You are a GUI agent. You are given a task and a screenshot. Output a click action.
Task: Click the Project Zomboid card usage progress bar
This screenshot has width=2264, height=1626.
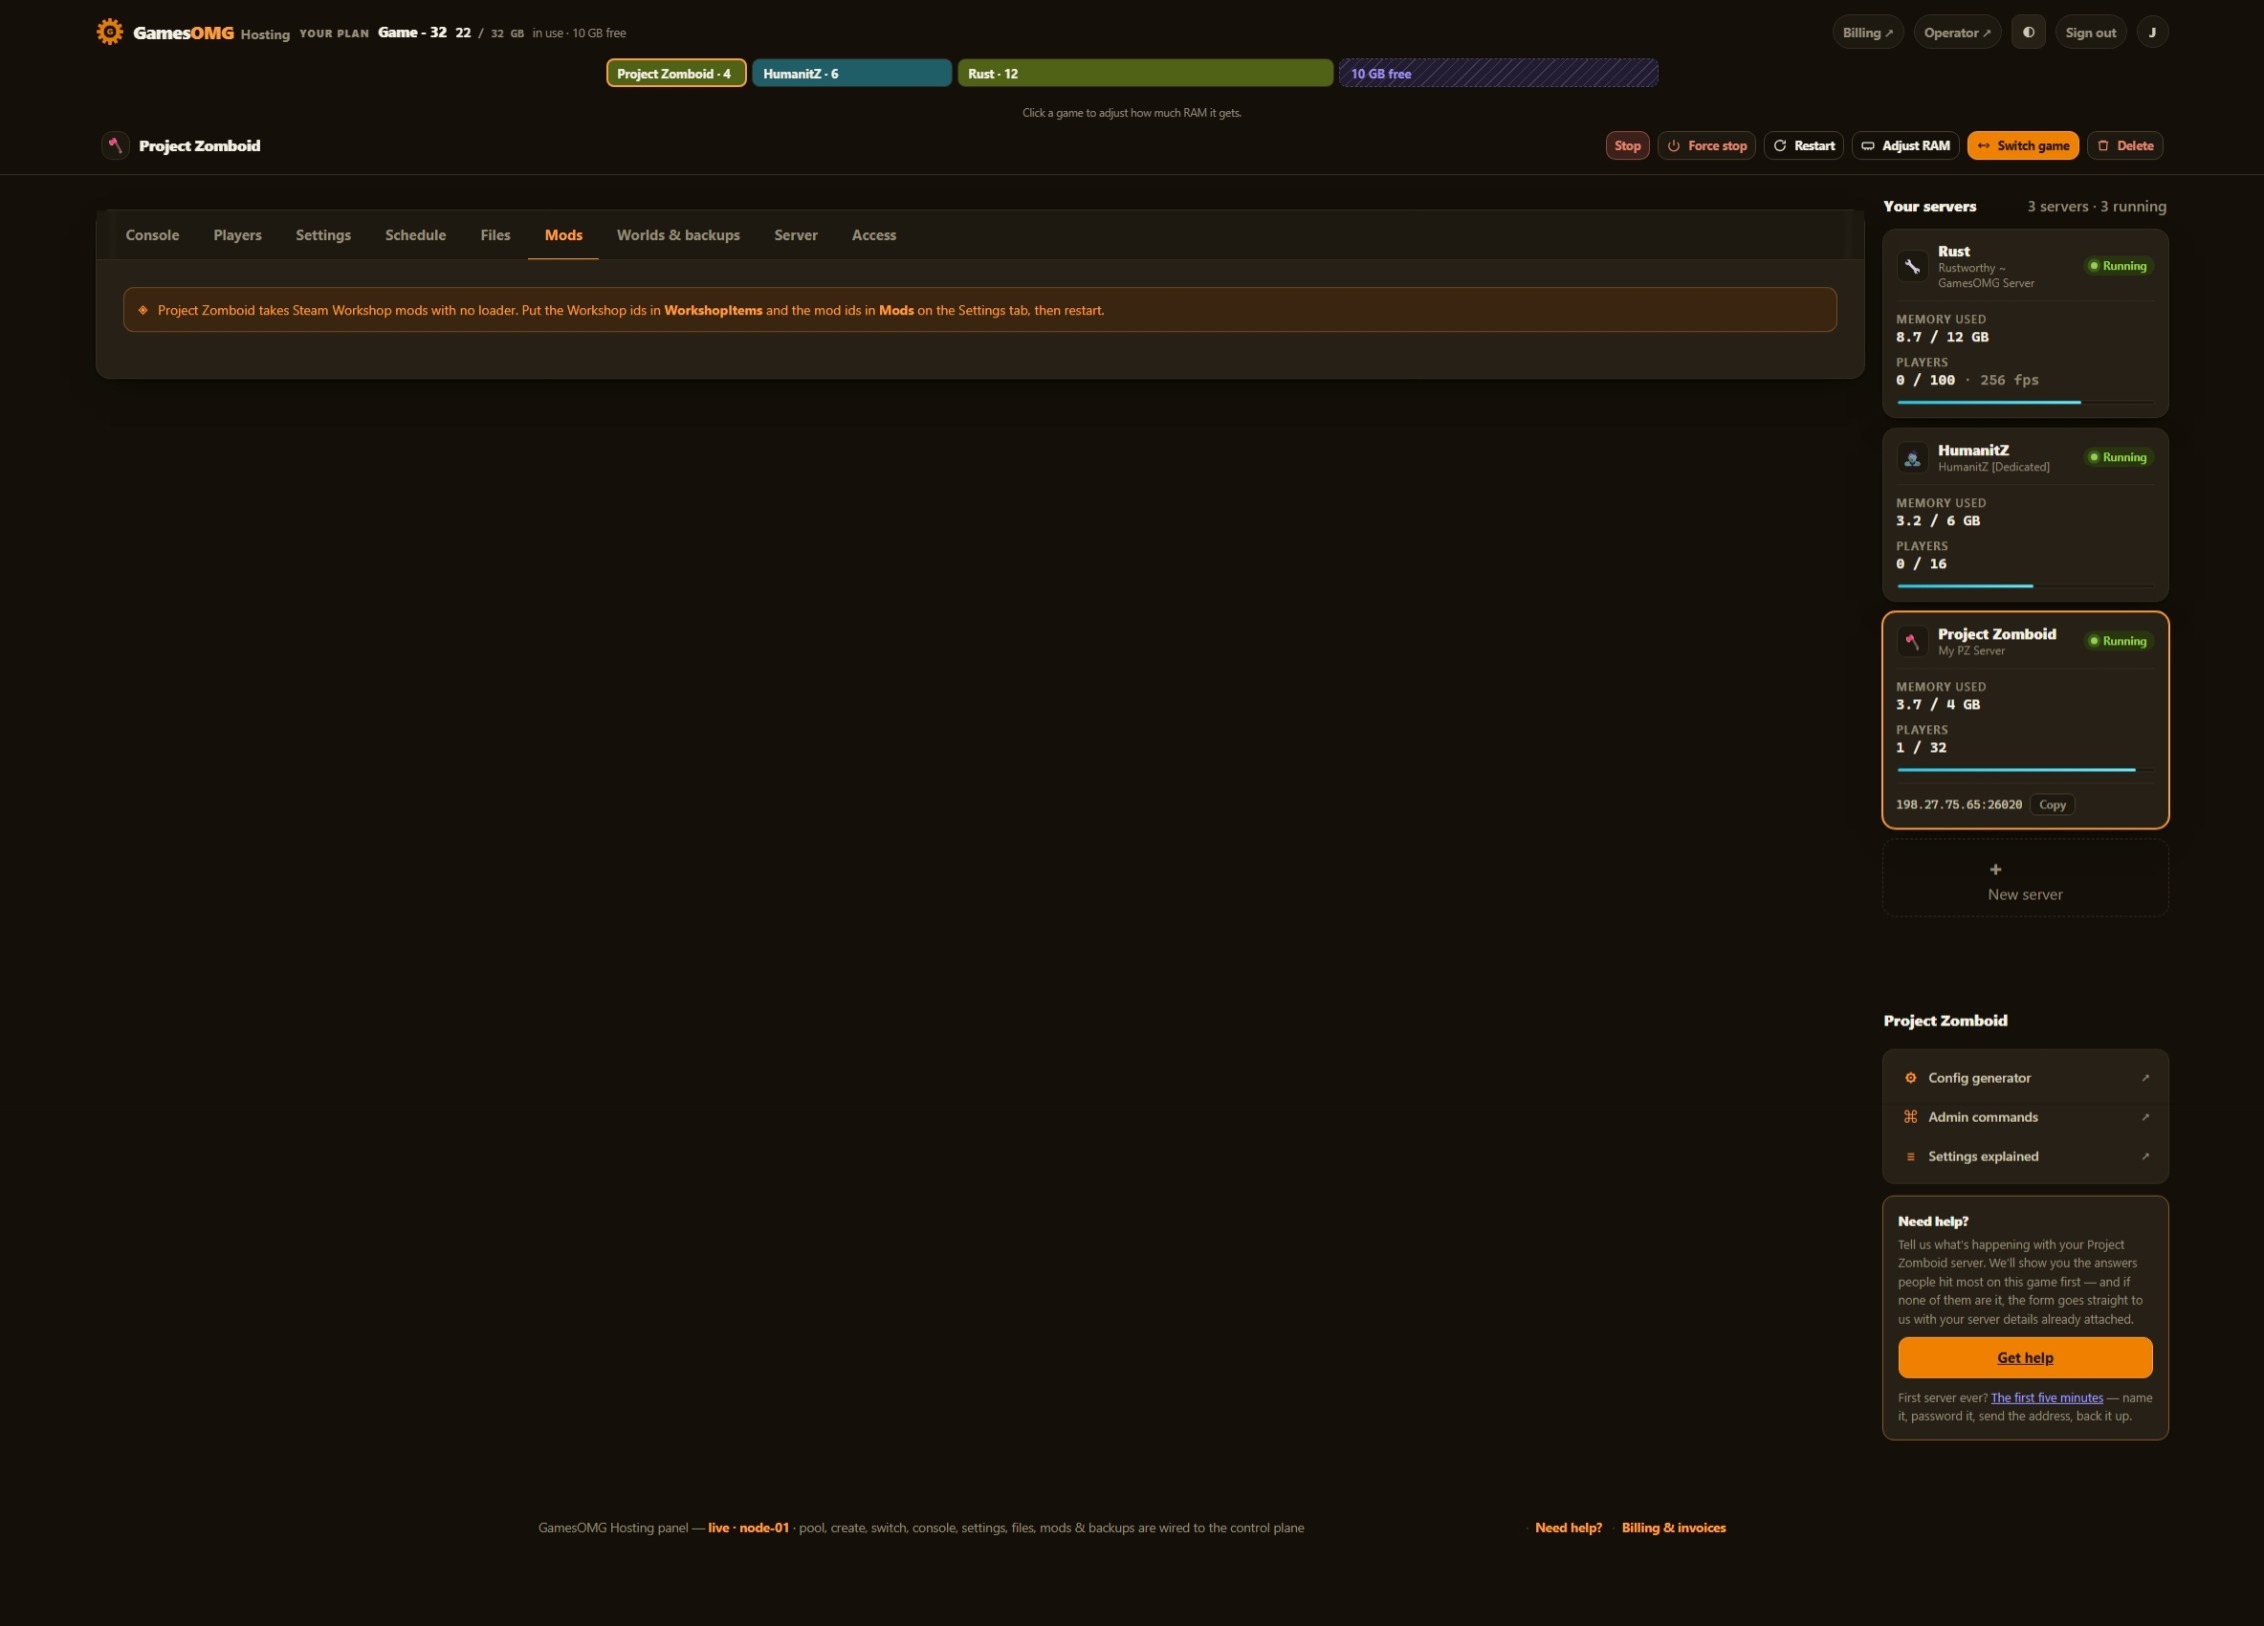(2025, 770)
